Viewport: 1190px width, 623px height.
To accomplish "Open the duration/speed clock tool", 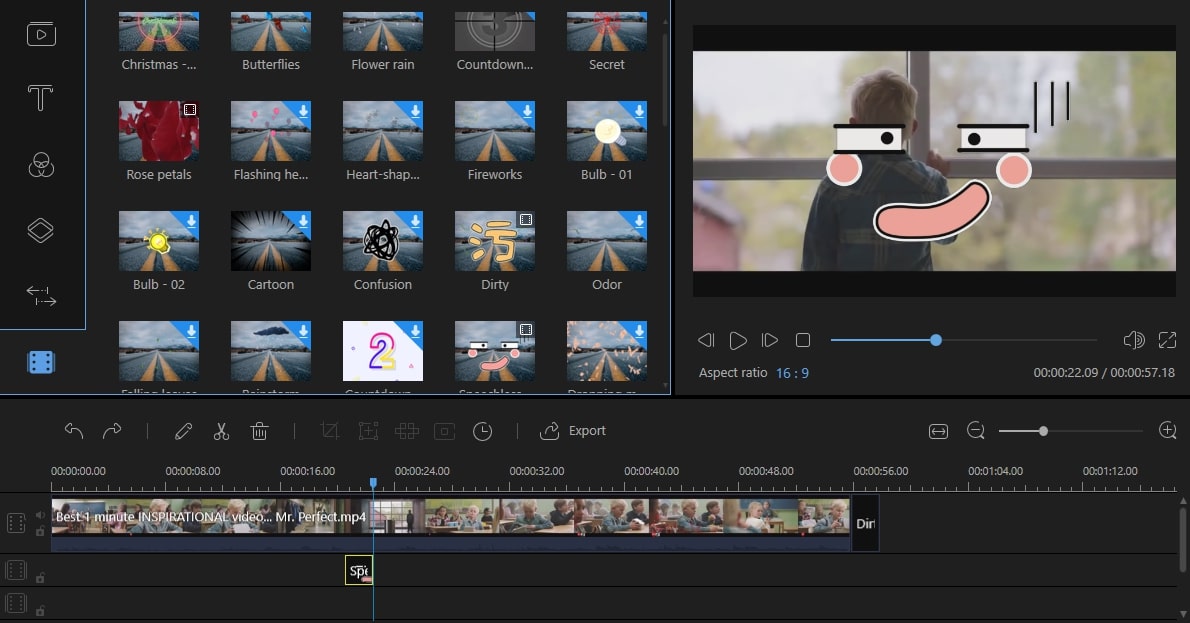I will (483, 430).
